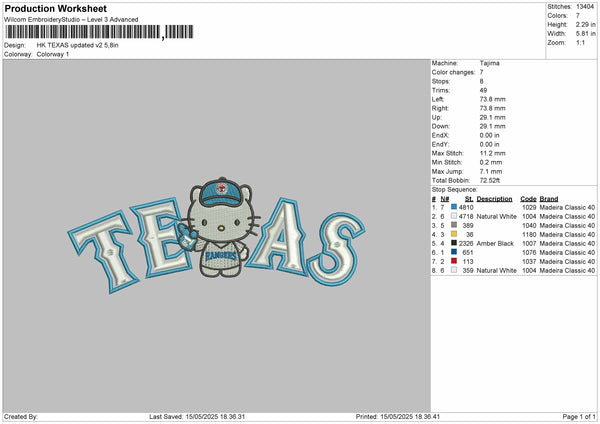Click the Code column header
600x424 pixels.
(528, 197)
